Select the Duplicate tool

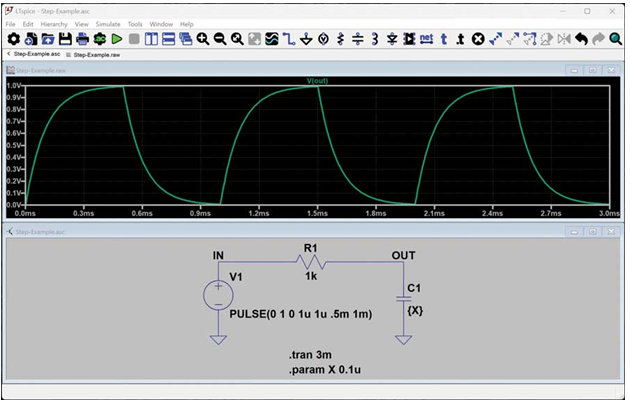[496, 39]
